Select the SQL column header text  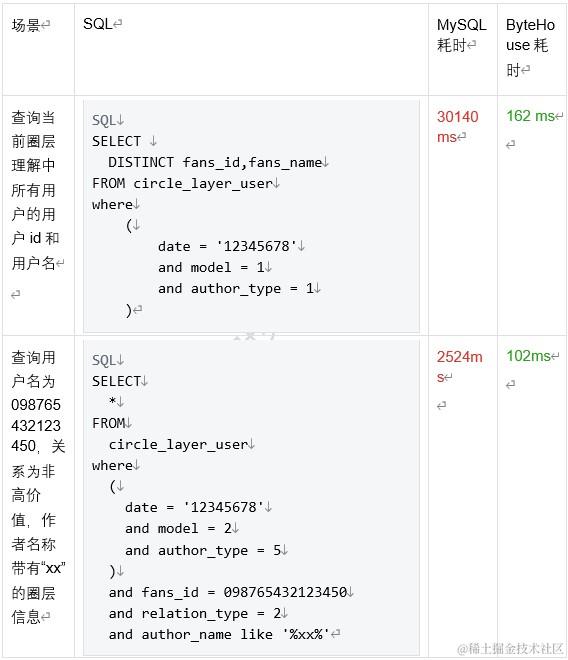point(97,24)
